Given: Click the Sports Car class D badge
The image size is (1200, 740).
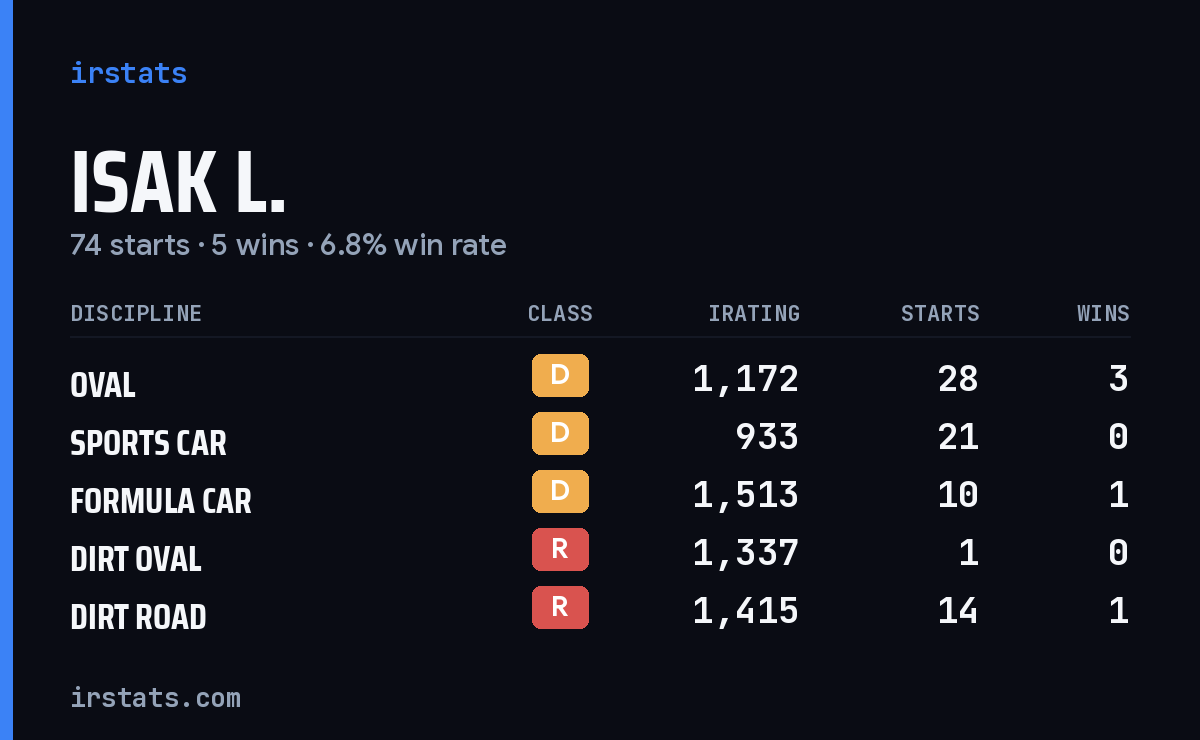Looking at the screenshot, I should pos(560,434).
